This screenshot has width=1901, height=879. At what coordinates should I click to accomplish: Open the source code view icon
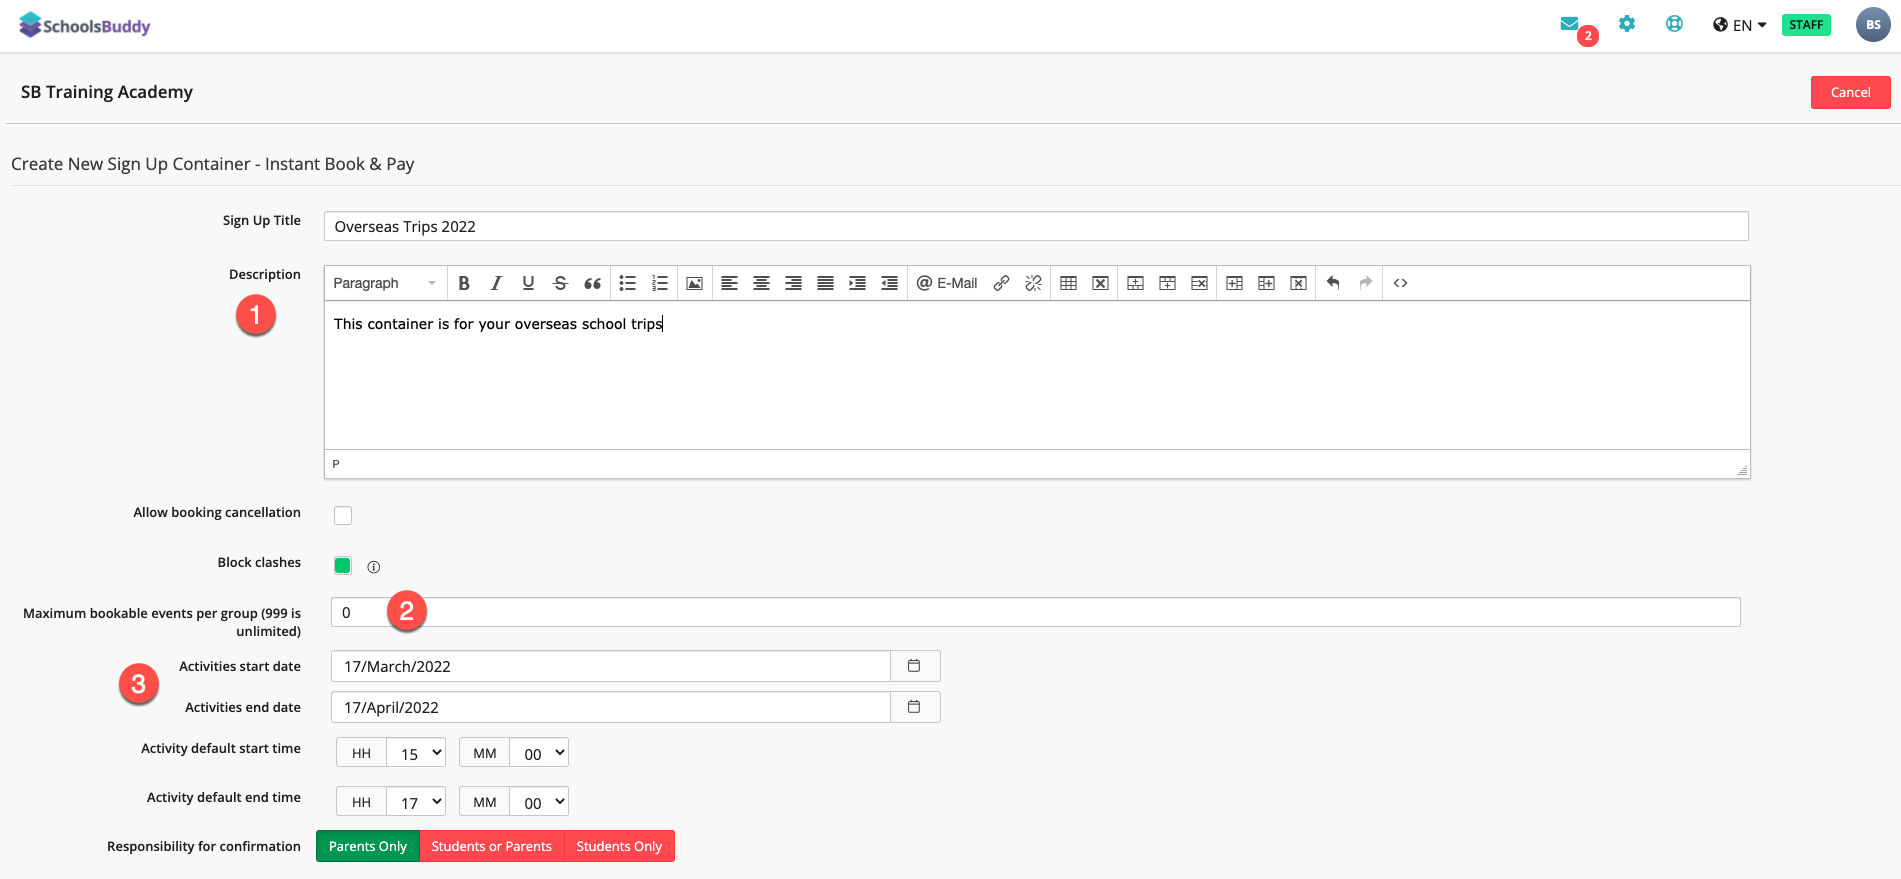pyautogui.click(x=1400, y=283)
